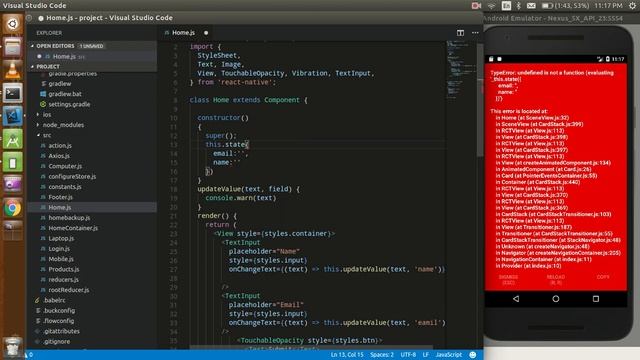Open settings.gradle file

coord(69,104)
